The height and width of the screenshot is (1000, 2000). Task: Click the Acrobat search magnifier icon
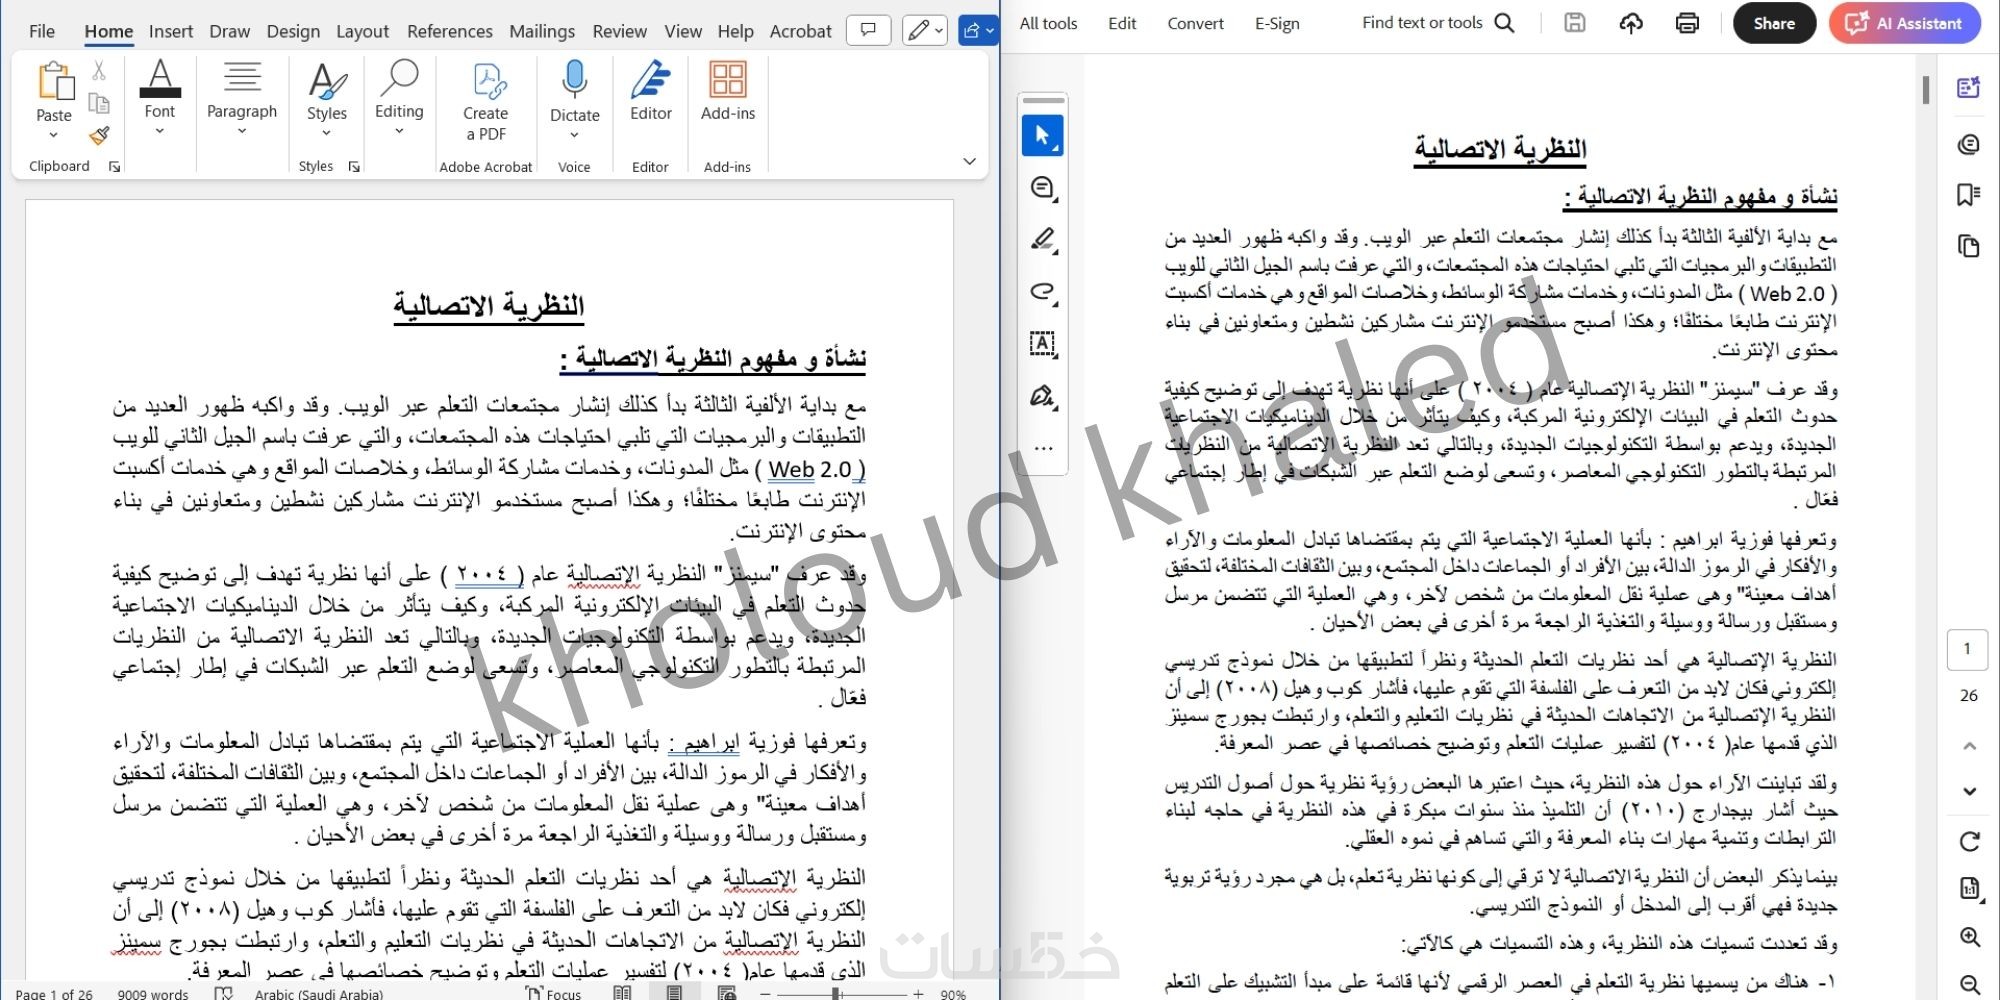(x=1504, y=23)
